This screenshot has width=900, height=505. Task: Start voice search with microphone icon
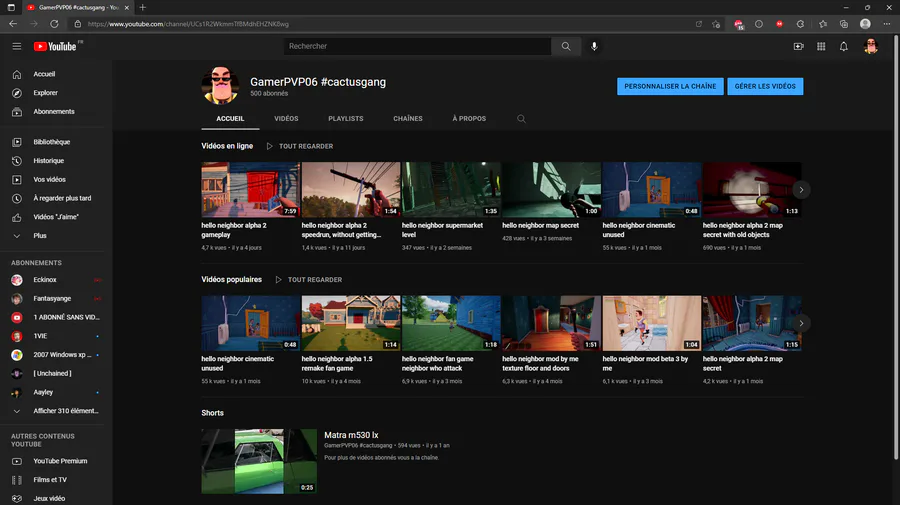[594, 46]
